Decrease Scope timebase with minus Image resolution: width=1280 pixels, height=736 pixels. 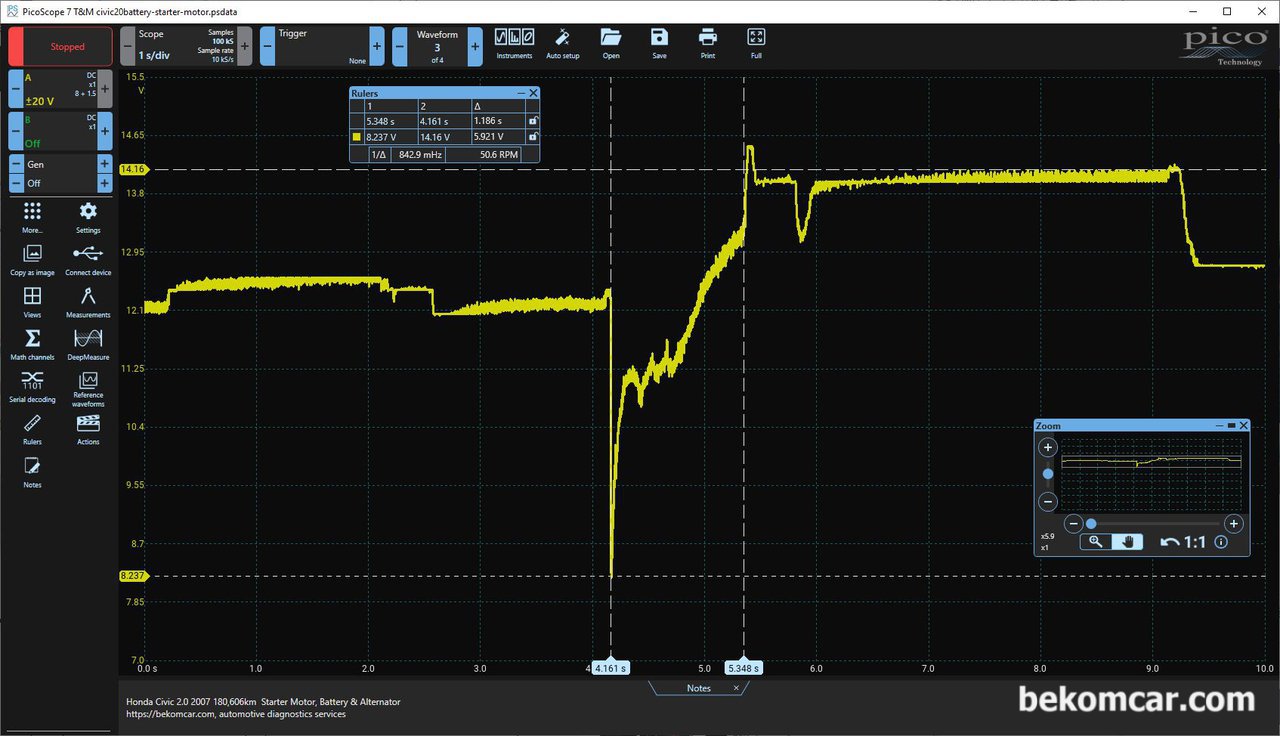pyautogui.click(x=128, y=46)
